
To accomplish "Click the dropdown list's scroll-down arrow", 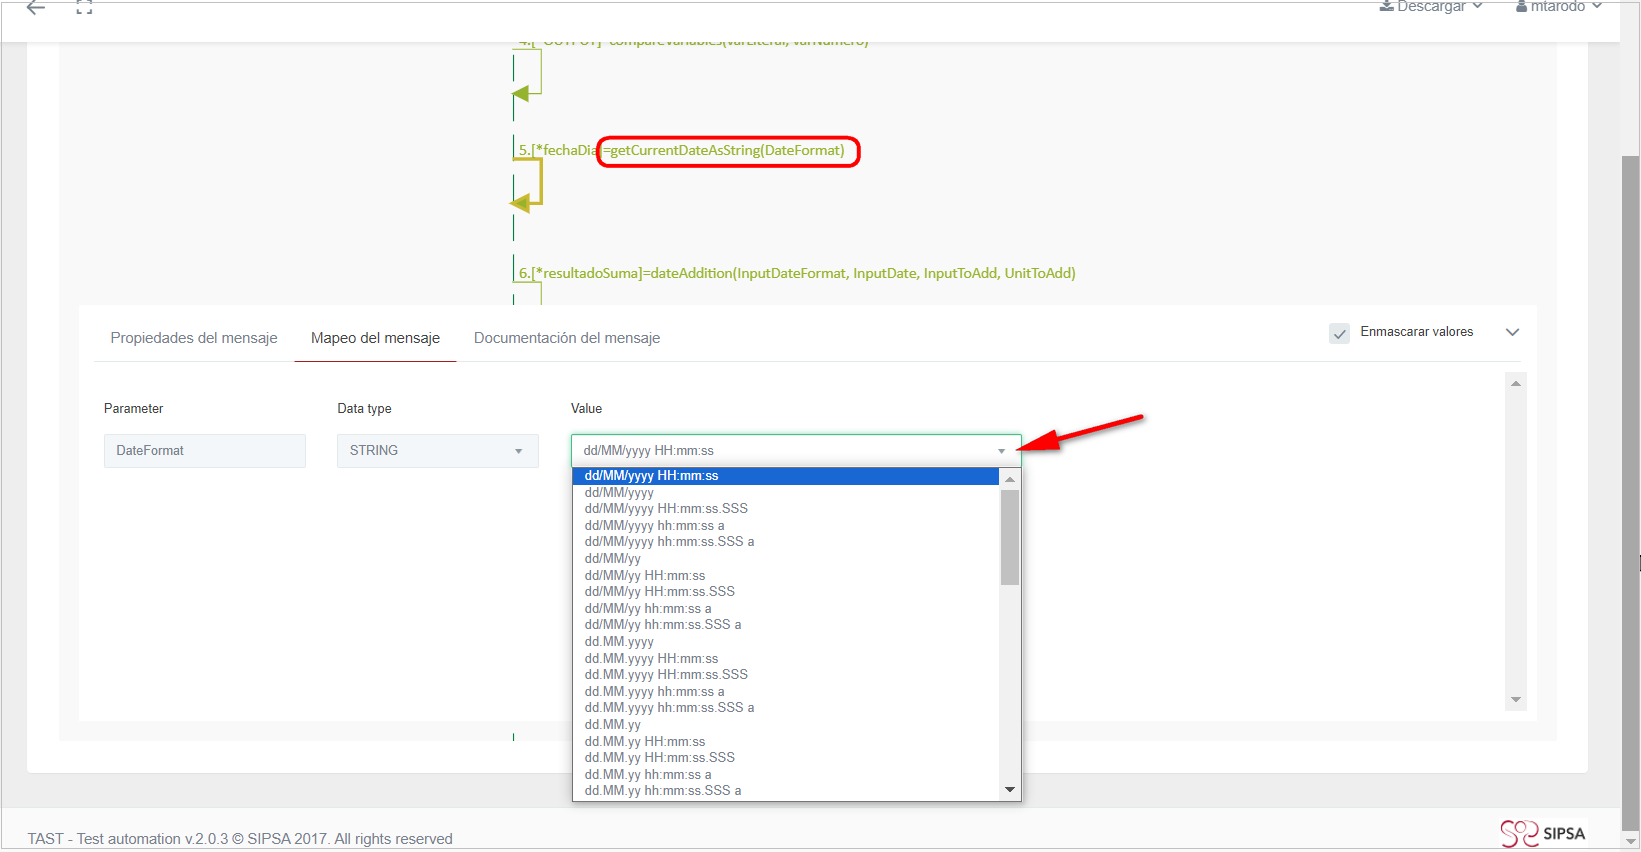I will click(1010, 790).
